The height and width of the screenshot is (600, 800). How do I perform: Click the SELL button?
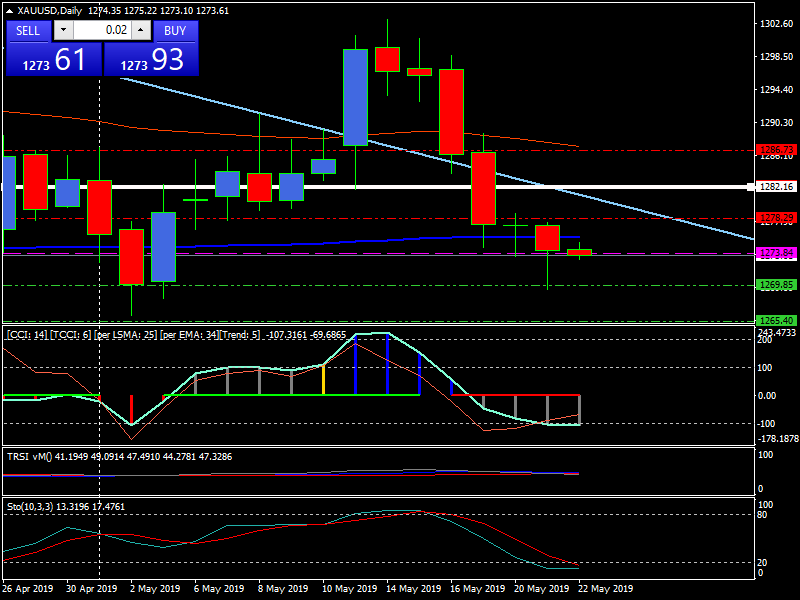coord(29,31)
